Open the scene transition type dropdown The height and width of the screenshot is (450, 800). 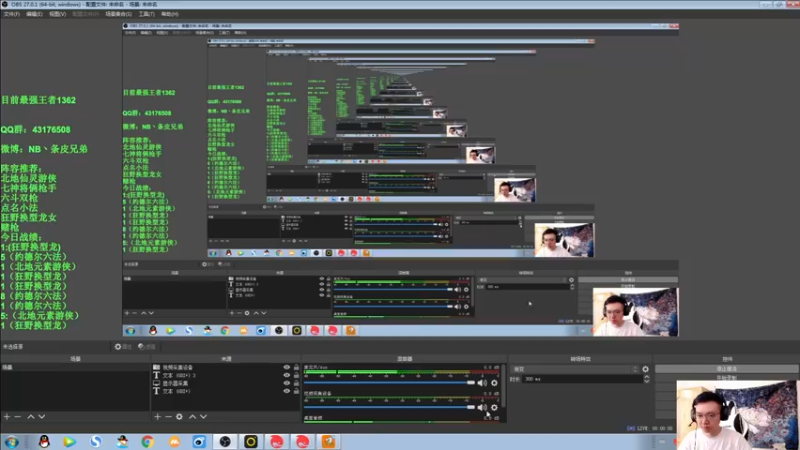coord(575,369)
